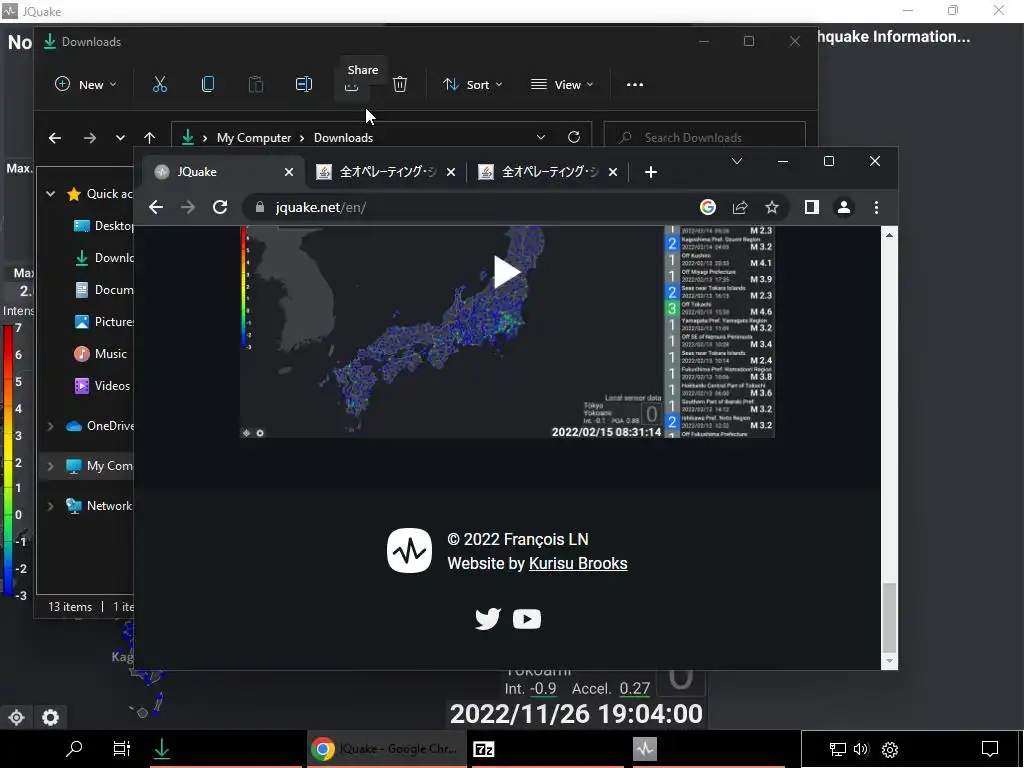Screen dimensions: 1024x768
Task: Click the Rename icon in Downloads toolbar
Action: point(304,84)
